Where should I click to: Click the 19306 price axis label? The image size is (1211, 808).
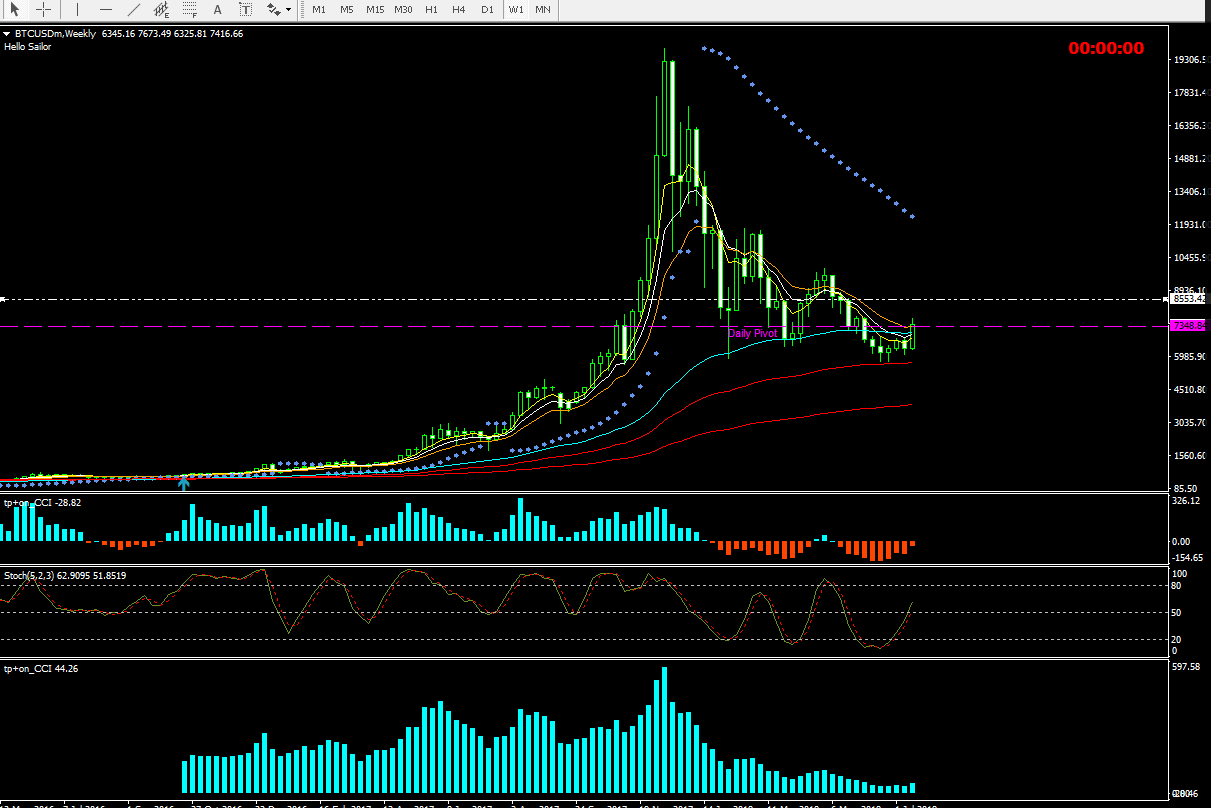1190,60
